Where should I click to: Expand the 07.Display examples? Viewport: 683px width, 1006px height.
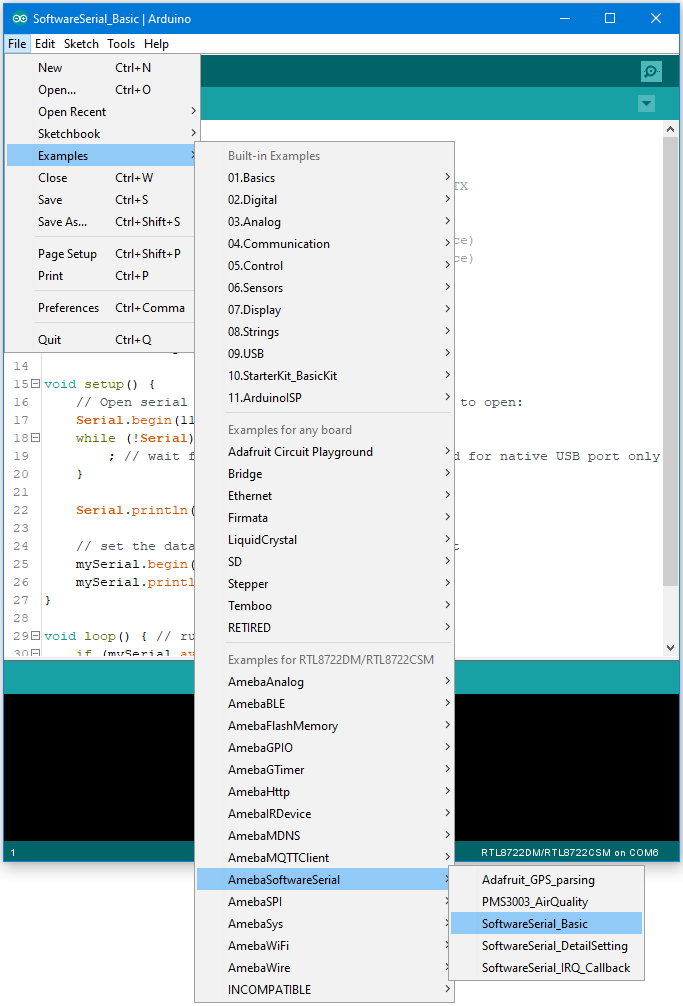pyautogui.click(x=325, y=310)
